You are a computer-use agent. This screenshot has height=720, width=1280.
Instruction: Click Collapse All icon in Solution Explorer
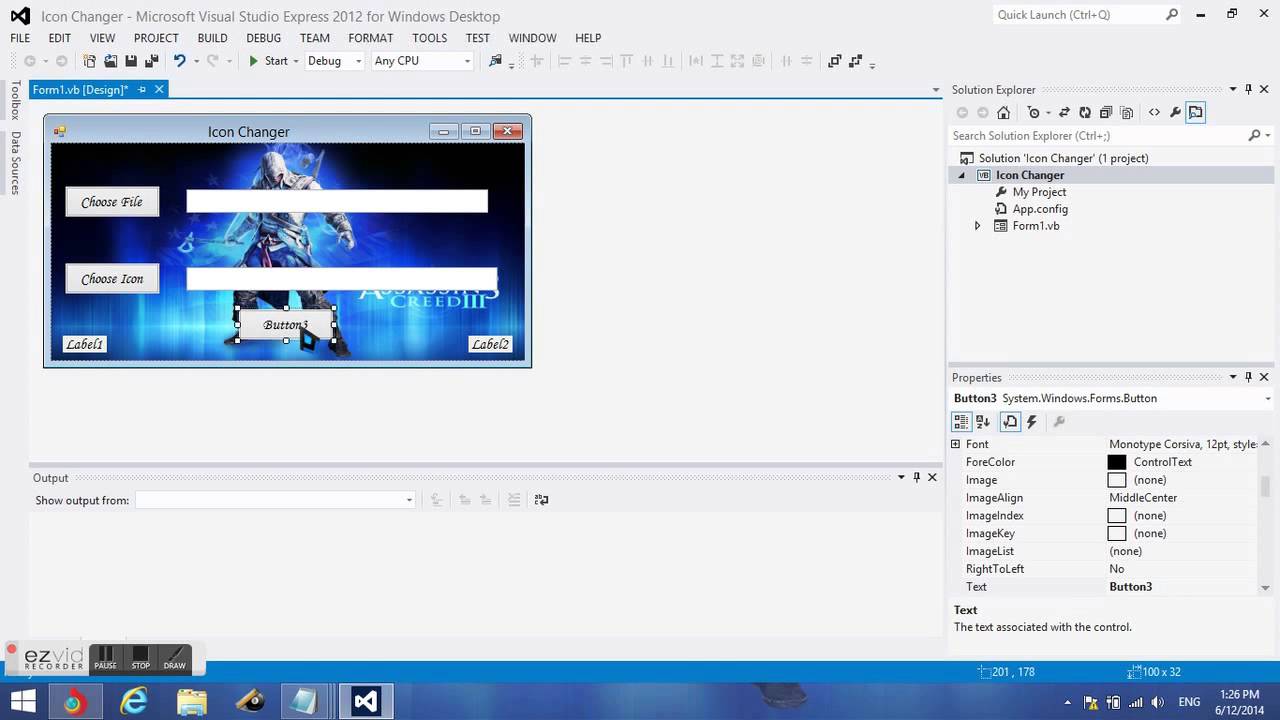pos(1106,113)
